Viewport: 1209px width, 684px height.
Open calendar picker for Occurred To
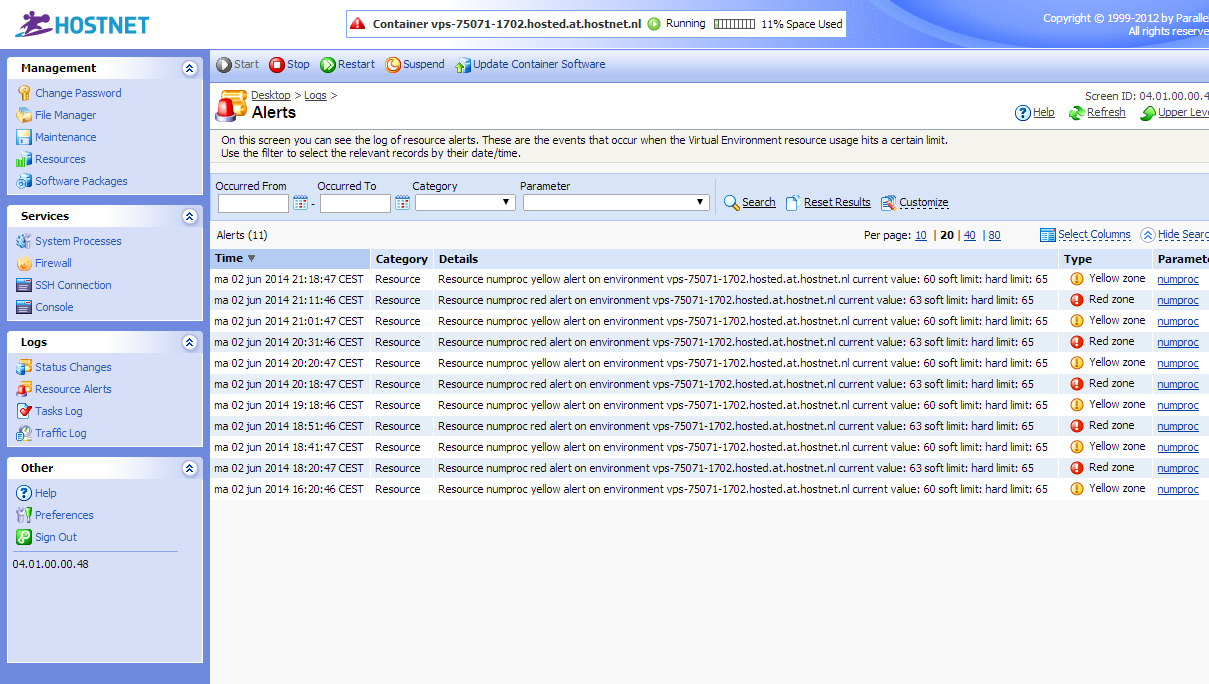[402, 203]
